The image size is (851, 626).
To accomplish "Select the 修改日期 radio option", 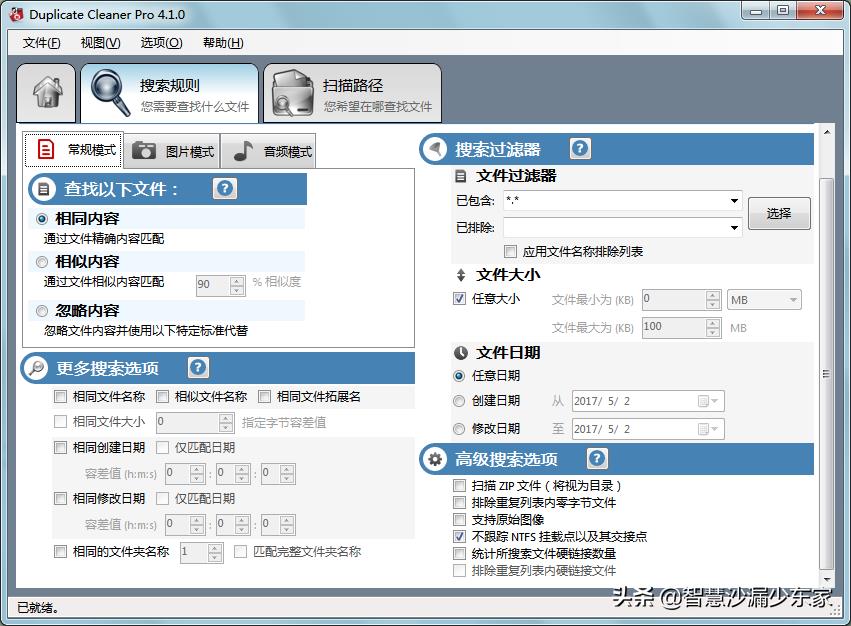I will coord(459,429).
